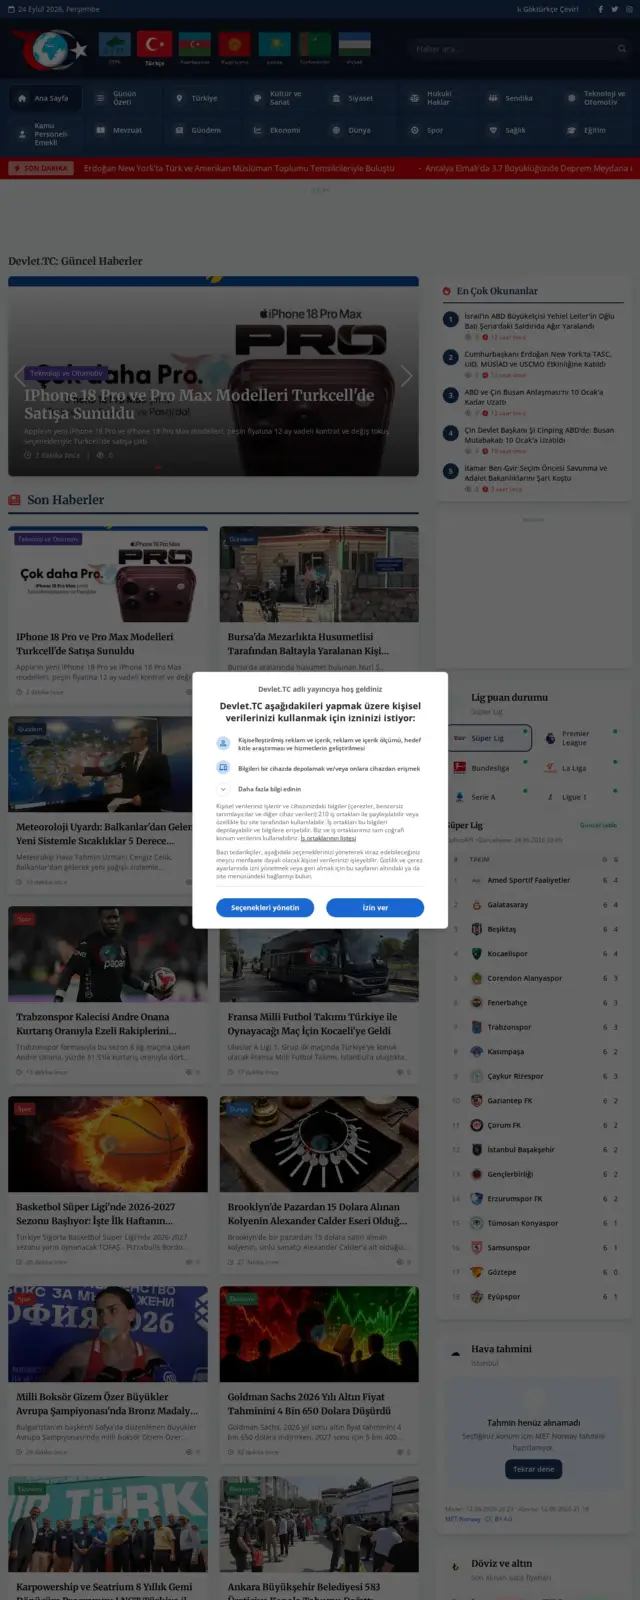640x1600 pixels.
Task: Select the Uzbekistan flag
Action: click(354, 44)
